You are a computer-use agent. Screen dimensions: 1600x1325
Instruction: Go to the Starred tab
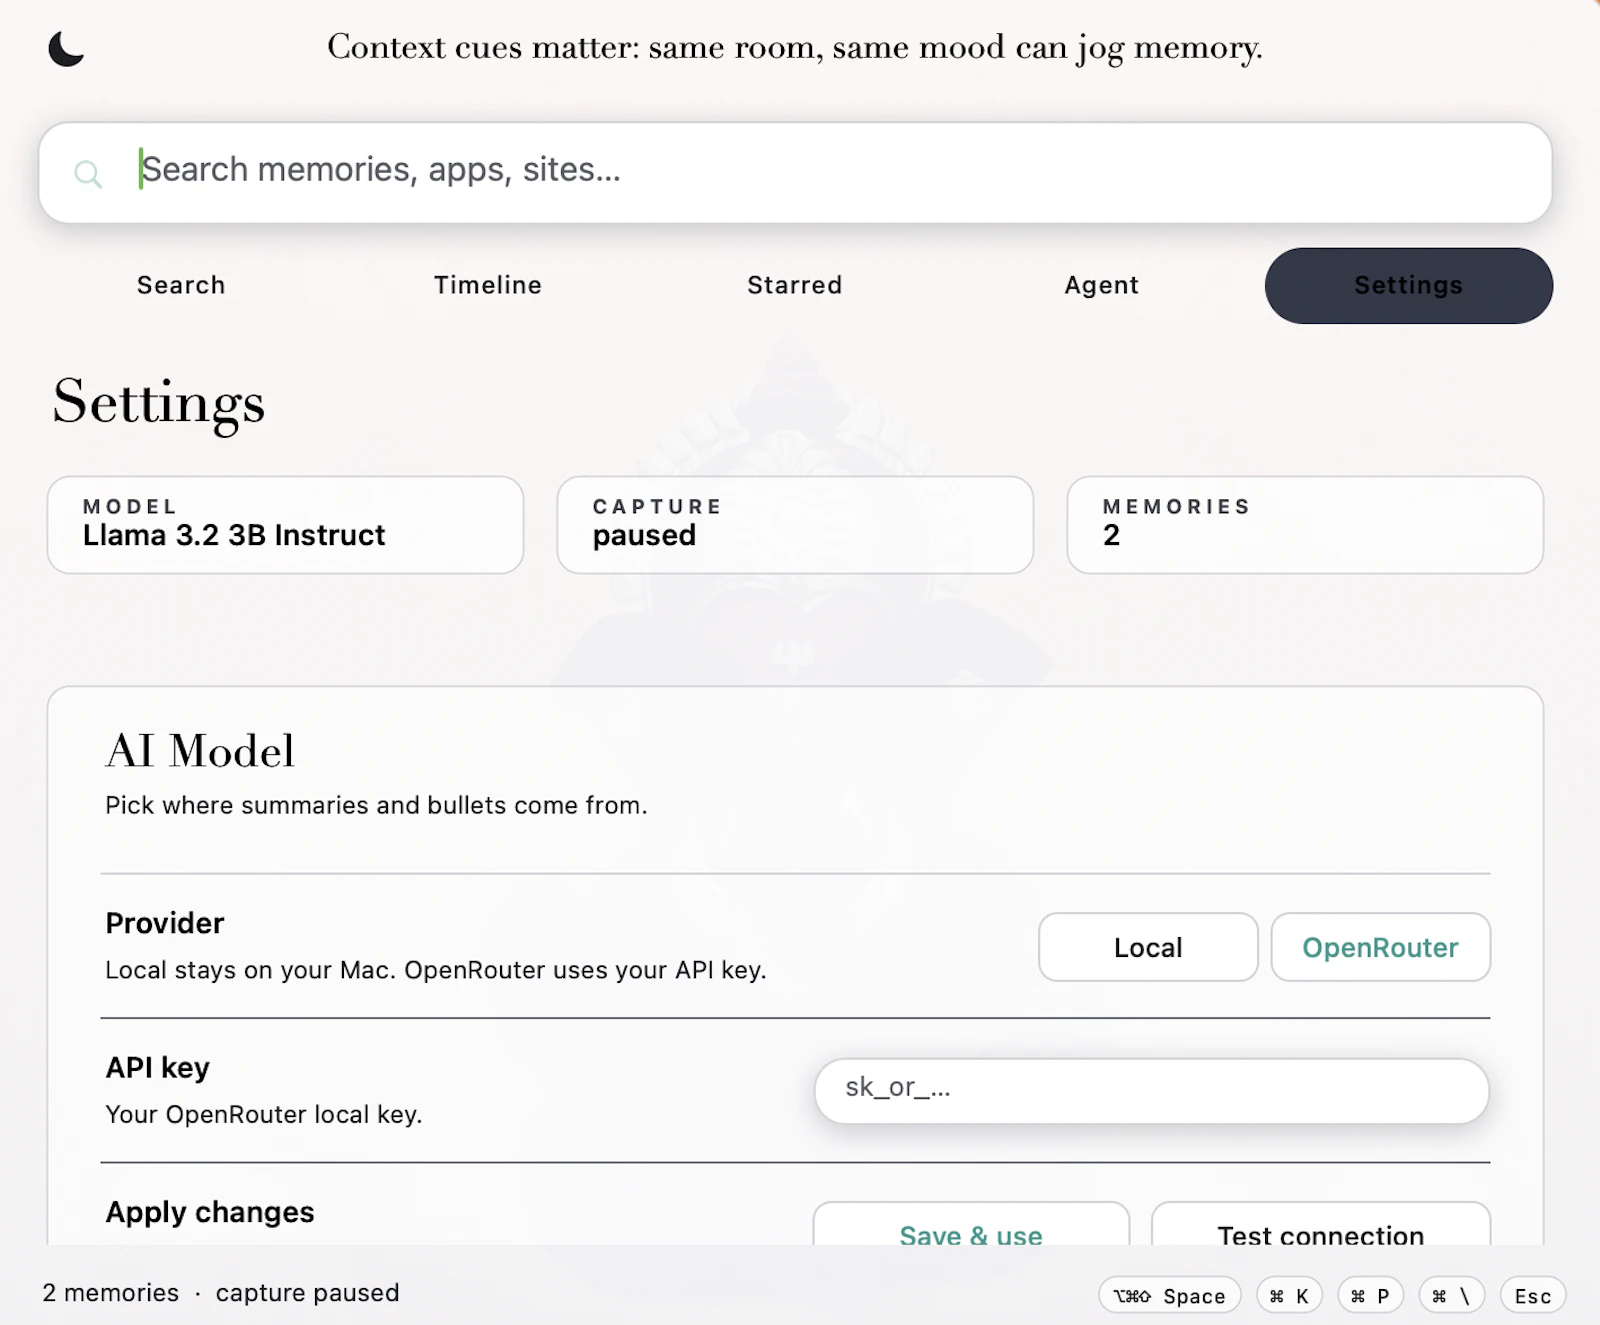(x=795, y=285)
